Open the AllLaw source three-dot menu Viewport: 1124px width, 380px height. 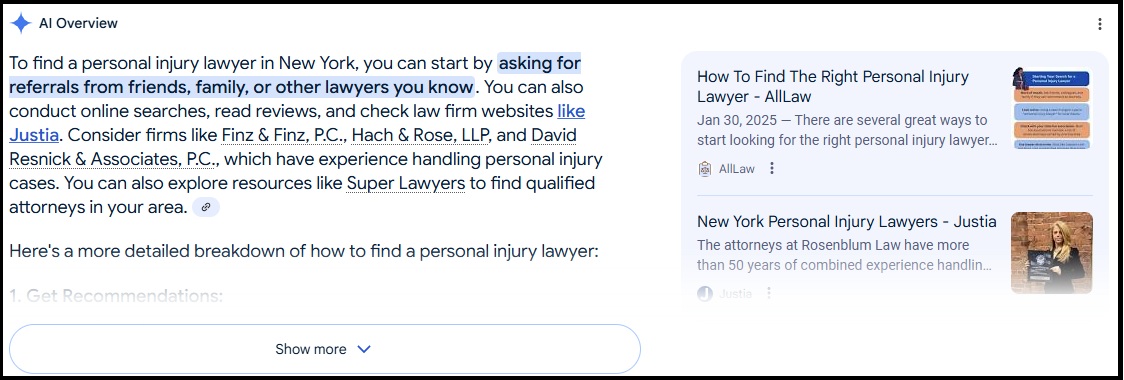[772, 168]
